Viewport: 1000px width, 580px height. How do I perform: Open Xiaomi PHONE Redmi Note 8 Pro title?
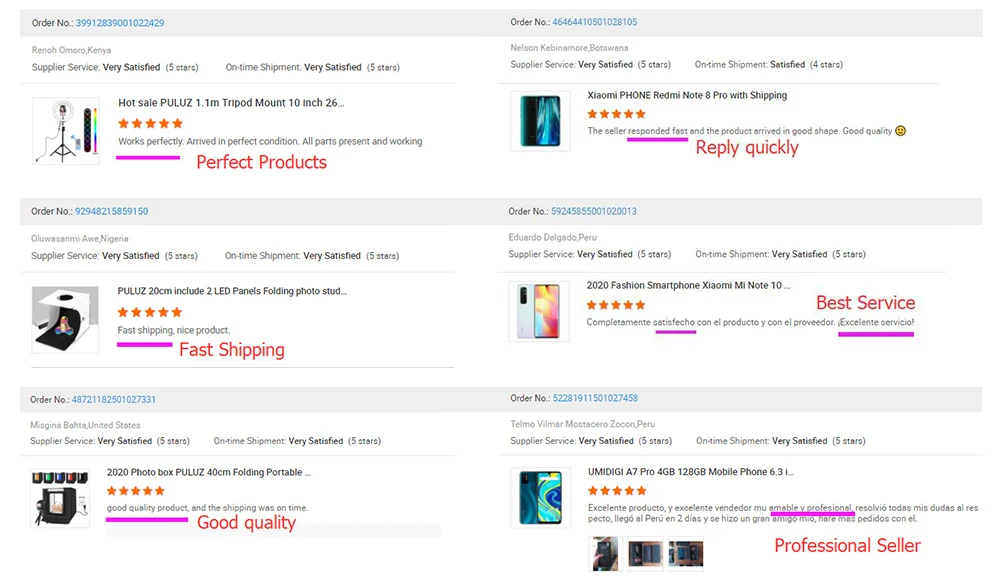[x=687, y=96]
